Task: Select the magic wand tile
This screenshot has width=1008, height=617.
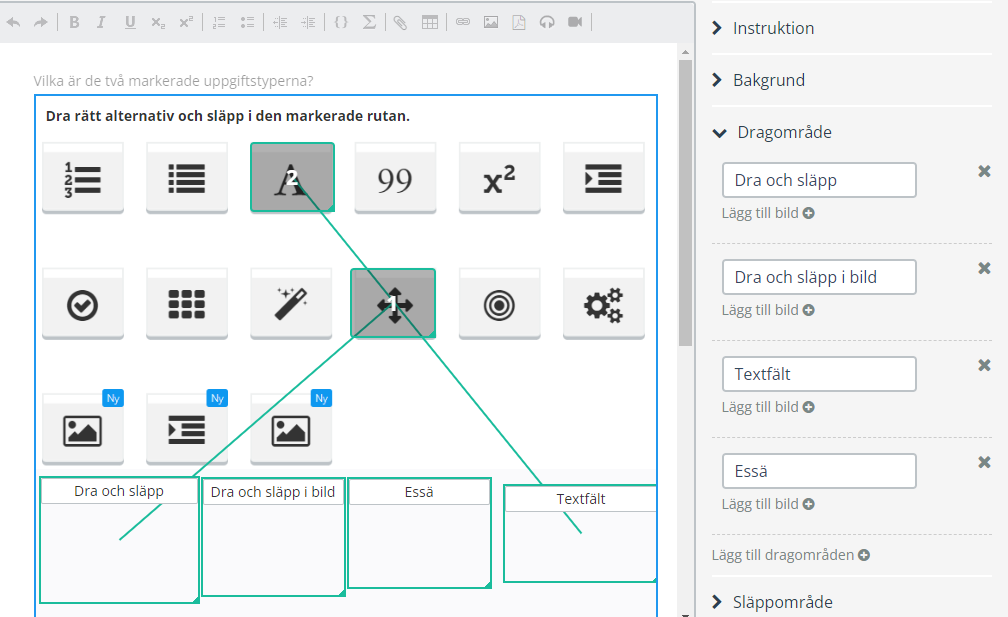Action: (291, 304)
